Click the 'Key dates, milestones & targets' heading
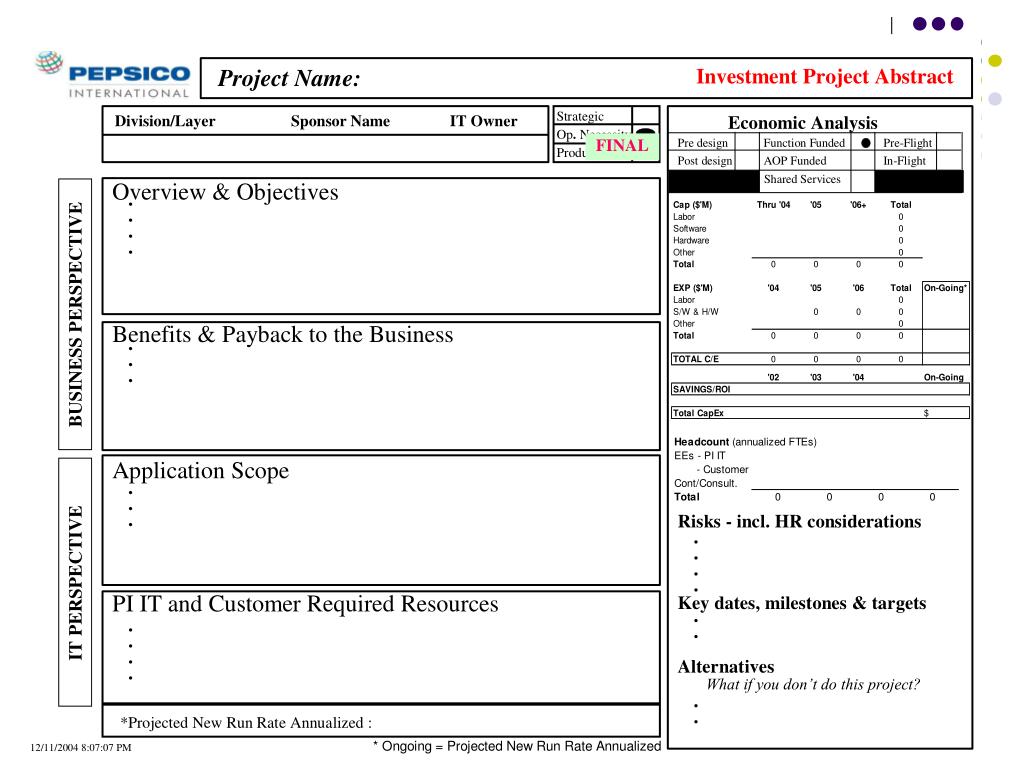 [802, 603]
